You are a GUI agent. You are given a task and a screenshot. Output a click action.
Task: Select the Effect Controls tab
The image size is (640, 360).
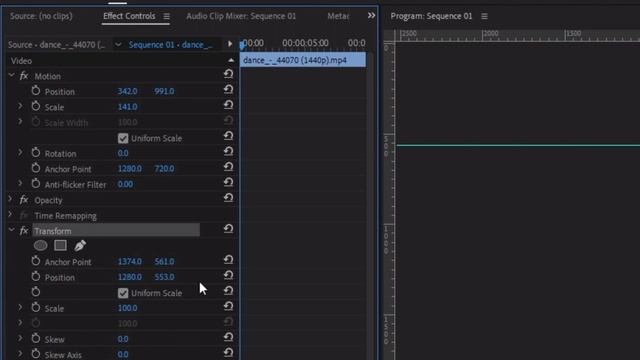129,16
